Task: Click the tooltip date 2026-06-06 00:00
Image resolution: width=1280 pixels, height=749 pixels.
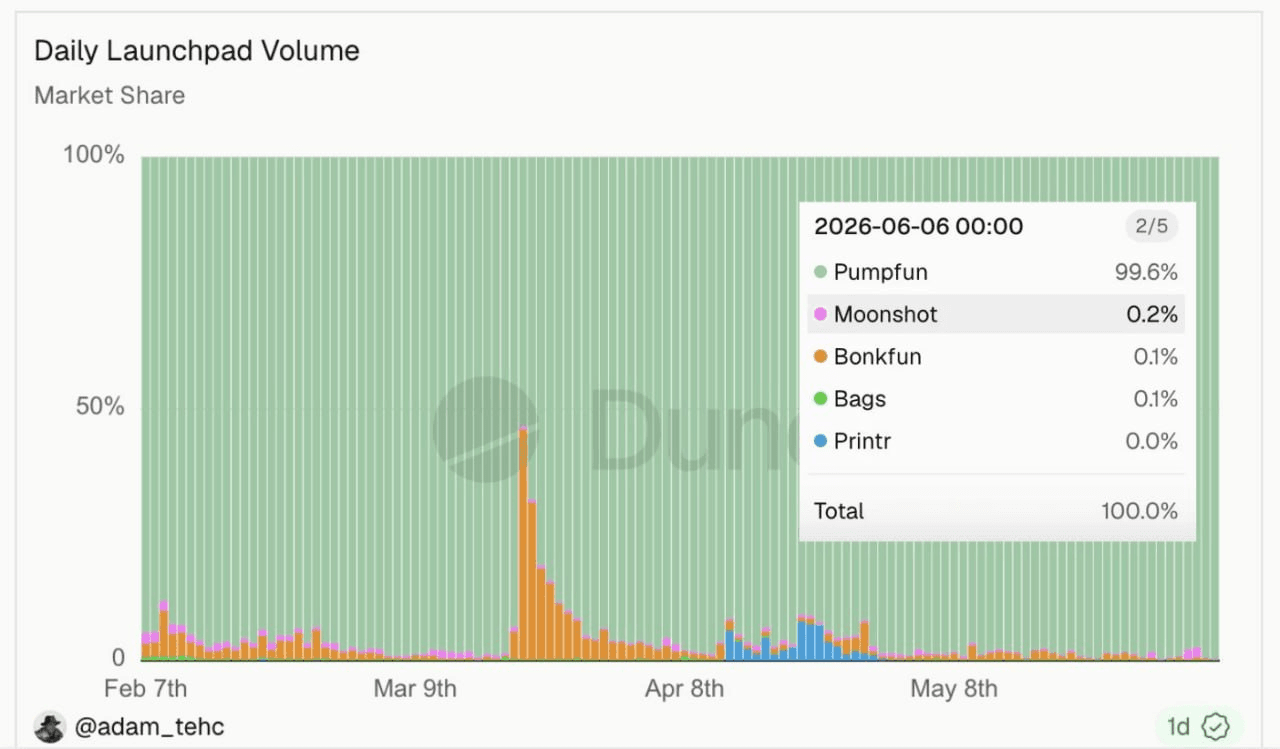Action: pyautogui.click(x=919, y=226)
